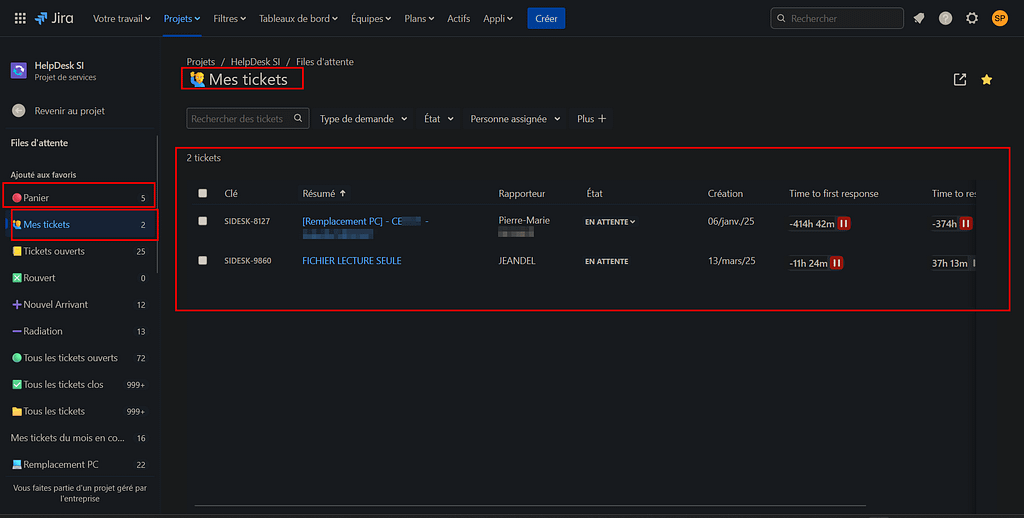This screenshot has width=1024, height=518.
Task: Expand the Personne assignée filter
Action: tap(515, 119)
